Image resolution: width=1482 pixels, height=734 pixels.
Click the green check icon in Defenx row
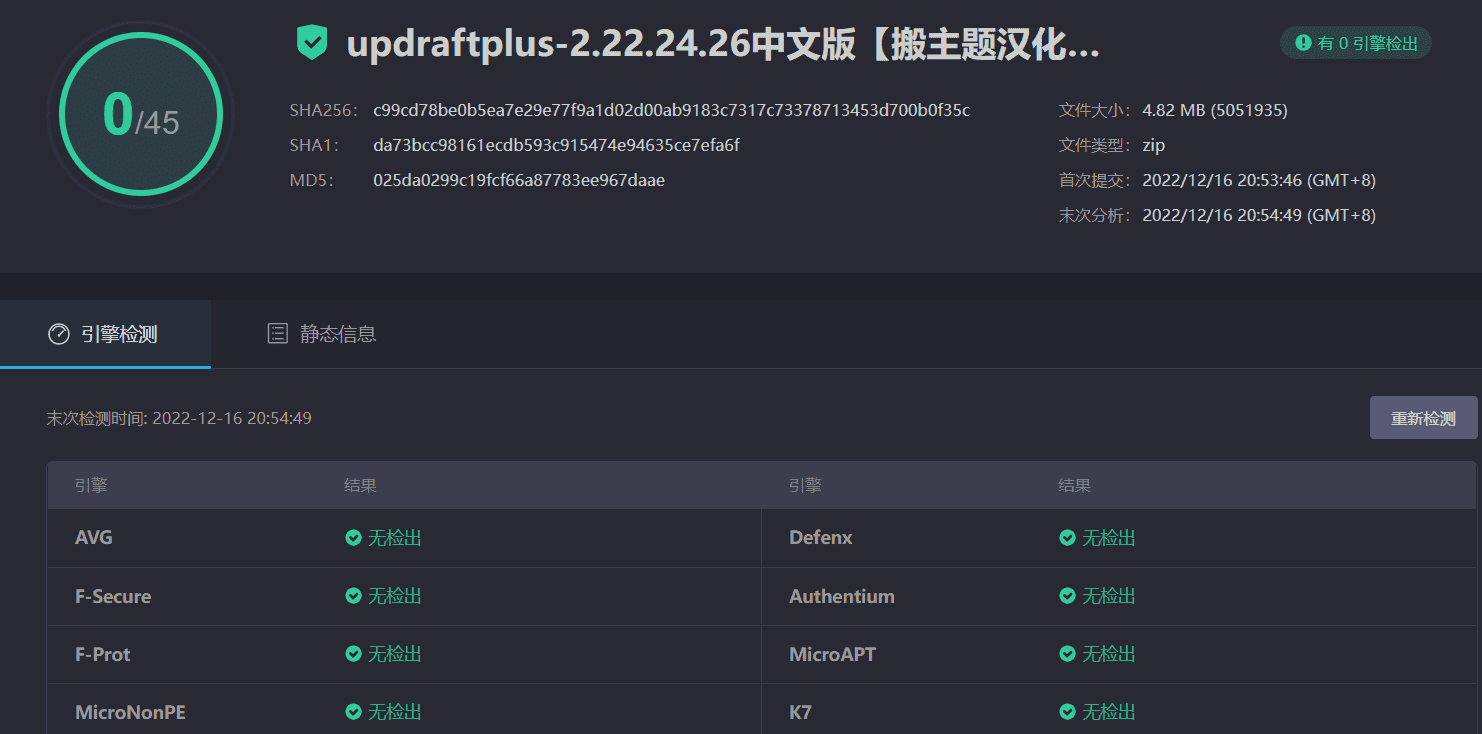point(1067,538)
